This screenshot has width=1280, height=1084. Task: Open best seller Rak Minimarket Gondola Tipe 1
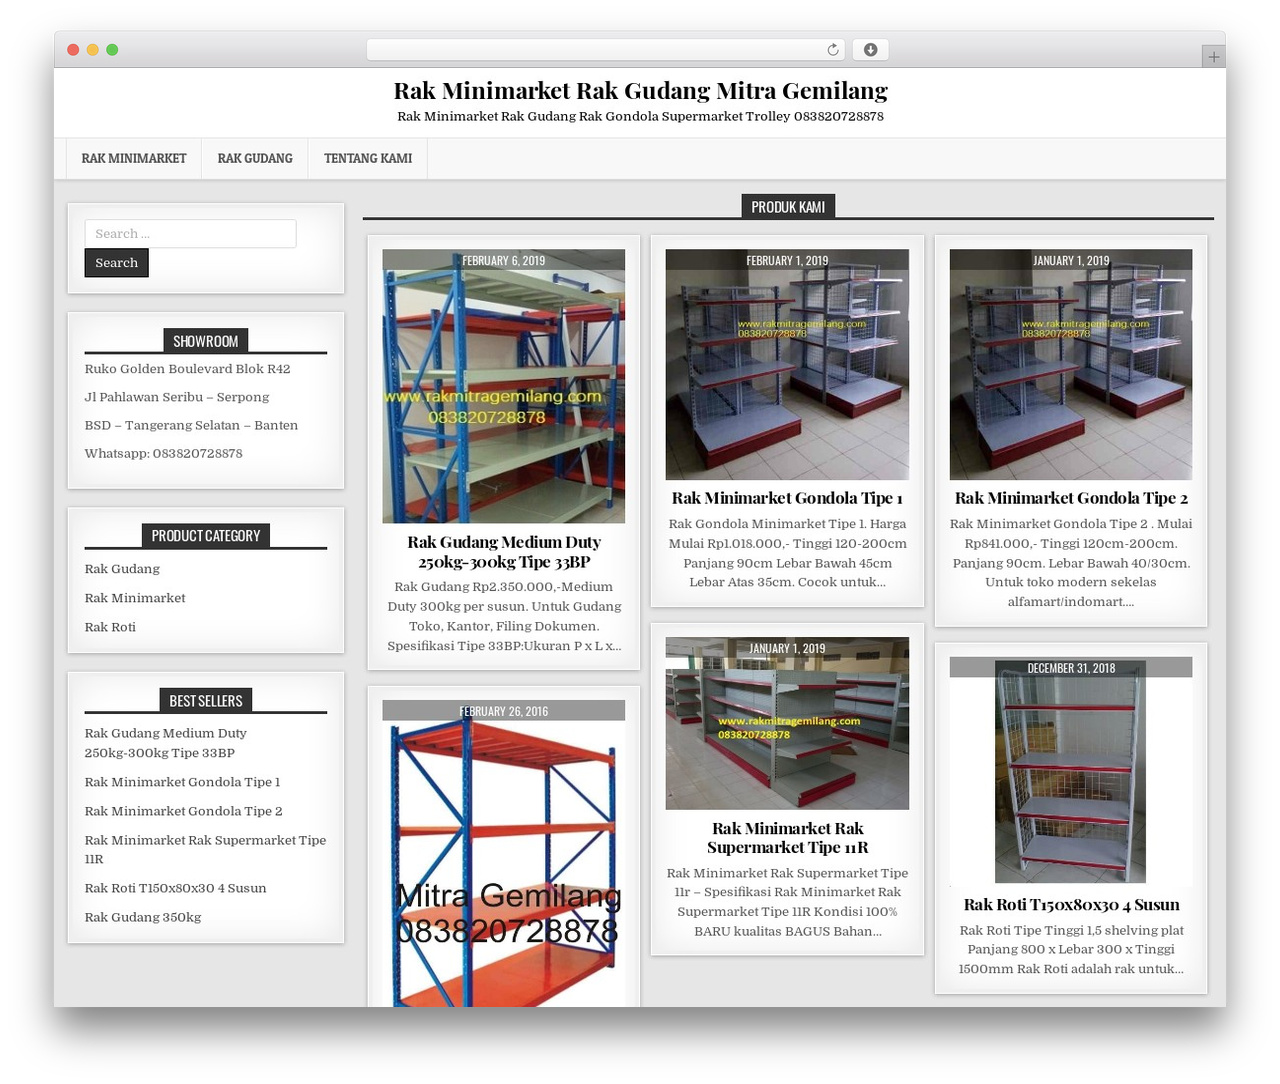pyautogui.click(x=182, y=782)
